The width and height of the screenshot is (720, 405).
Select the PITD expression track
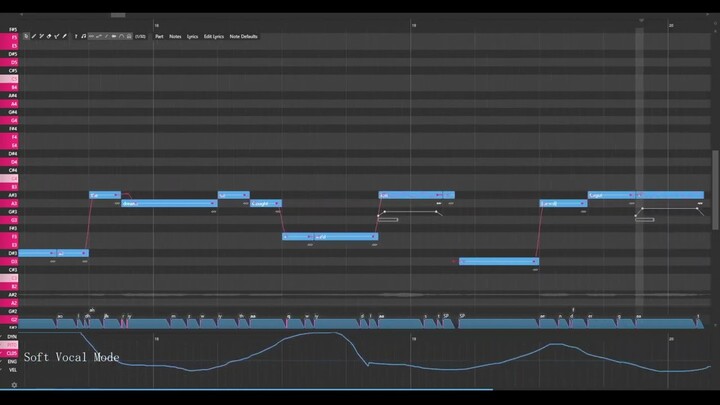[11, 345]
